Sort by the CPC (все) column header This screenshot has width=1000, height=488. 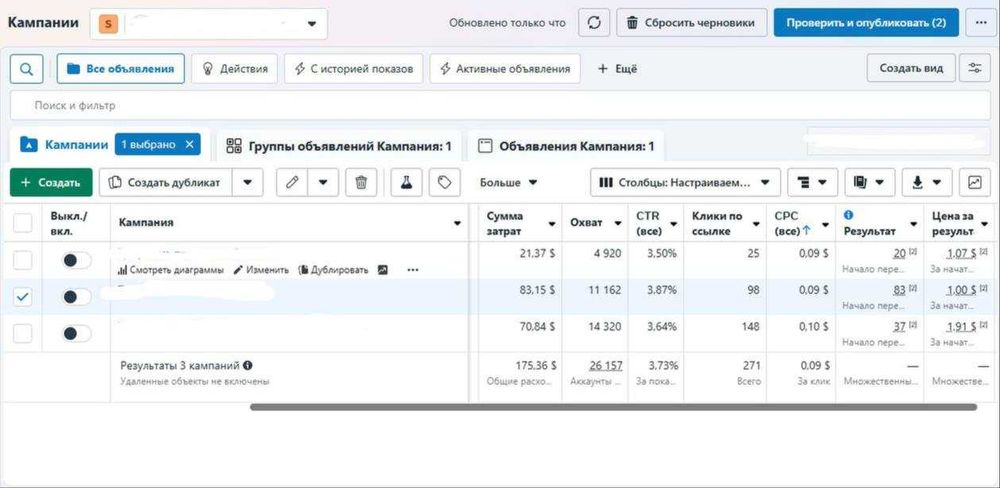791,223
